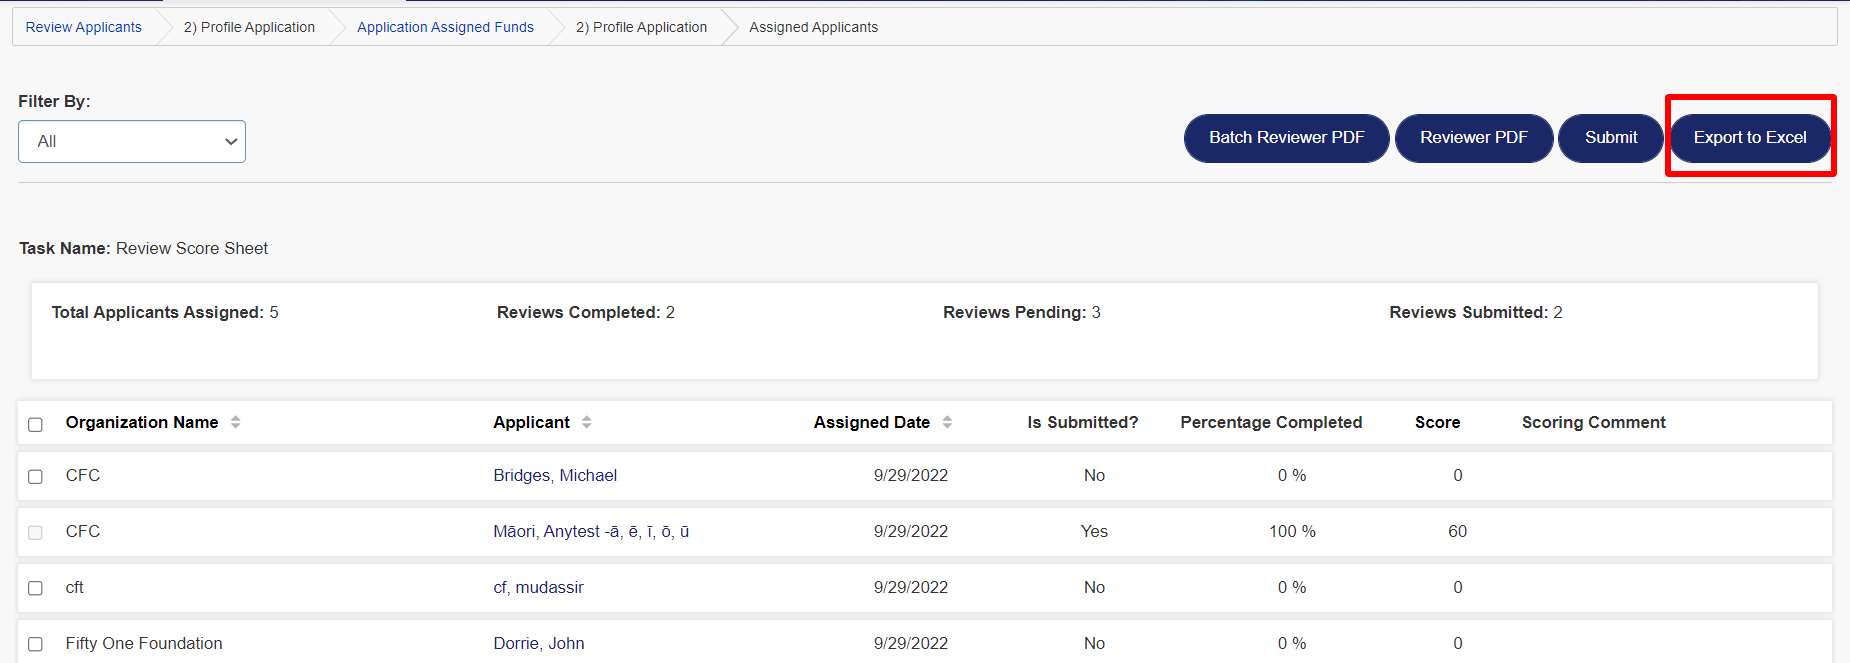
Task: Open applicant Dorrie, John link
Action: coord(539,643)
